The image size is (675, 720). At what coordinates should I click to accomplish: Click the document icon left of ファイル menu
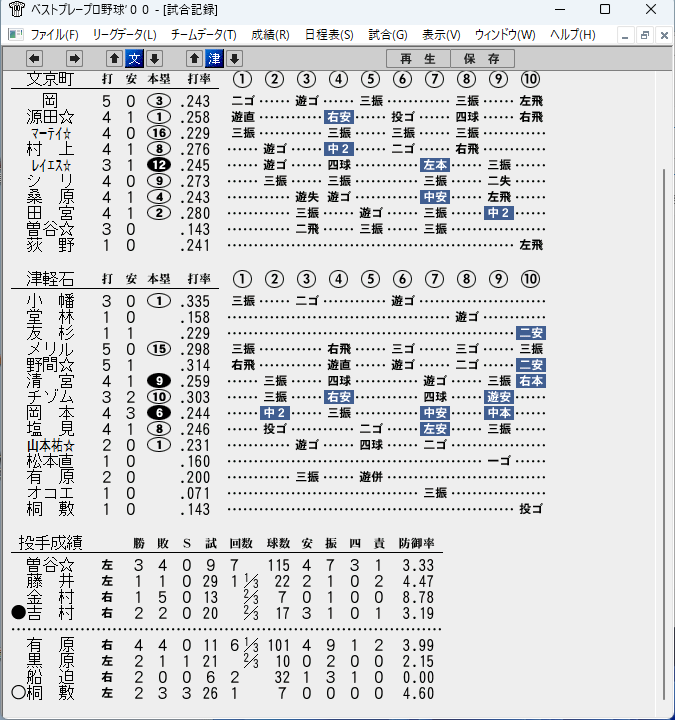(x=16, y=34)
